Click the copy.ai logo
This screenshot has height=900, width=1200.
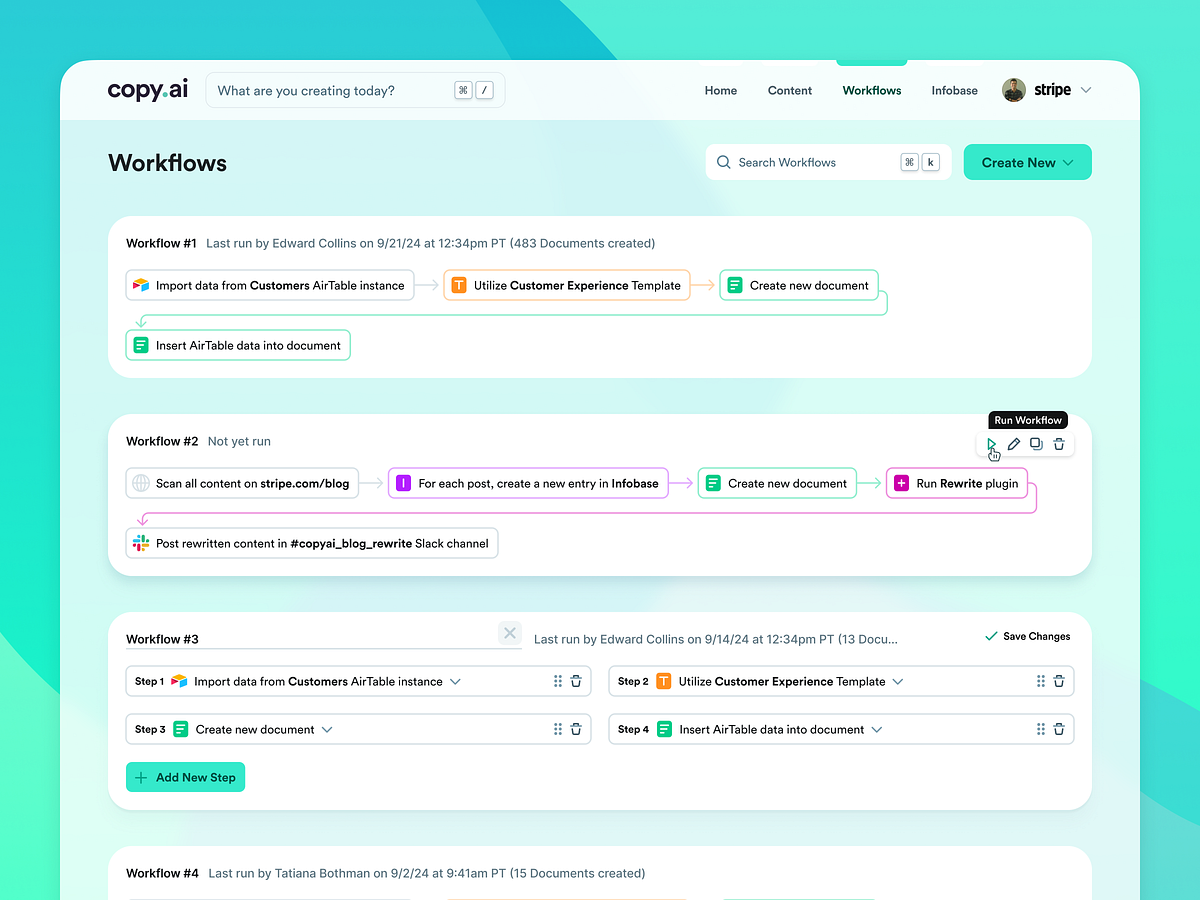point(147,90)
